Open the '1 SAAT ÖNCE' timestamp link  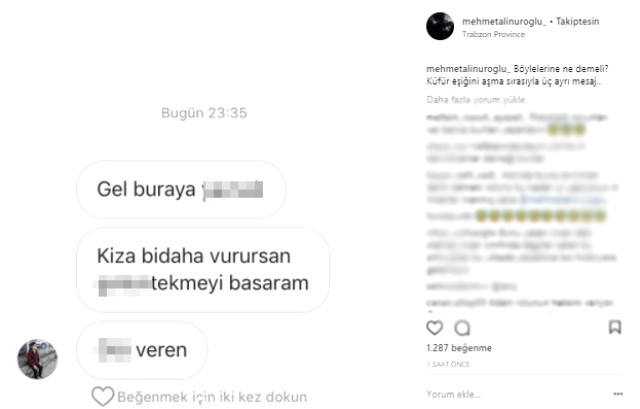click(x=448, y=364)
